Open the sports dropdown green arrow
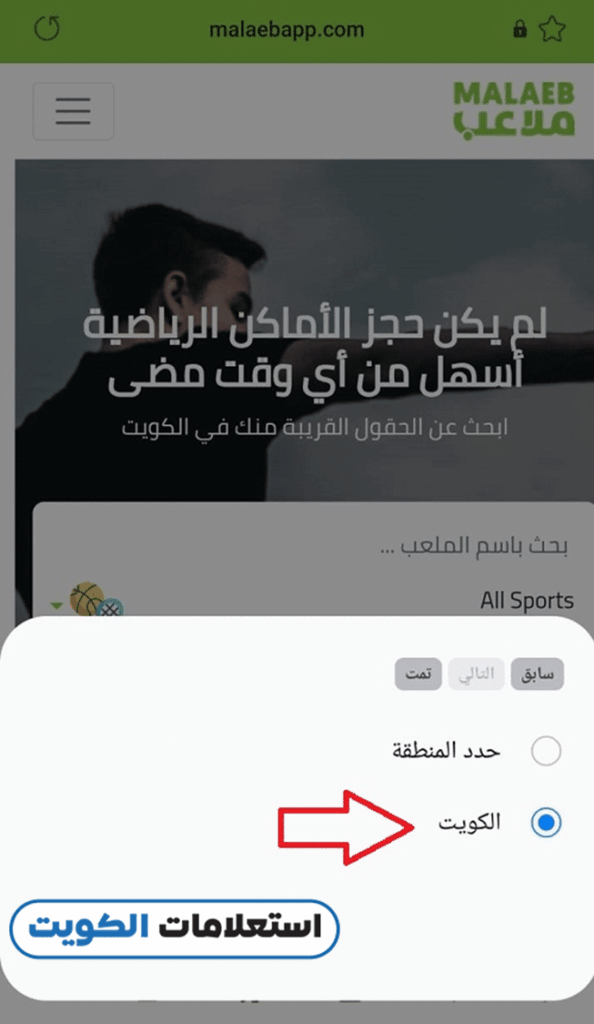 click(57, 605)
